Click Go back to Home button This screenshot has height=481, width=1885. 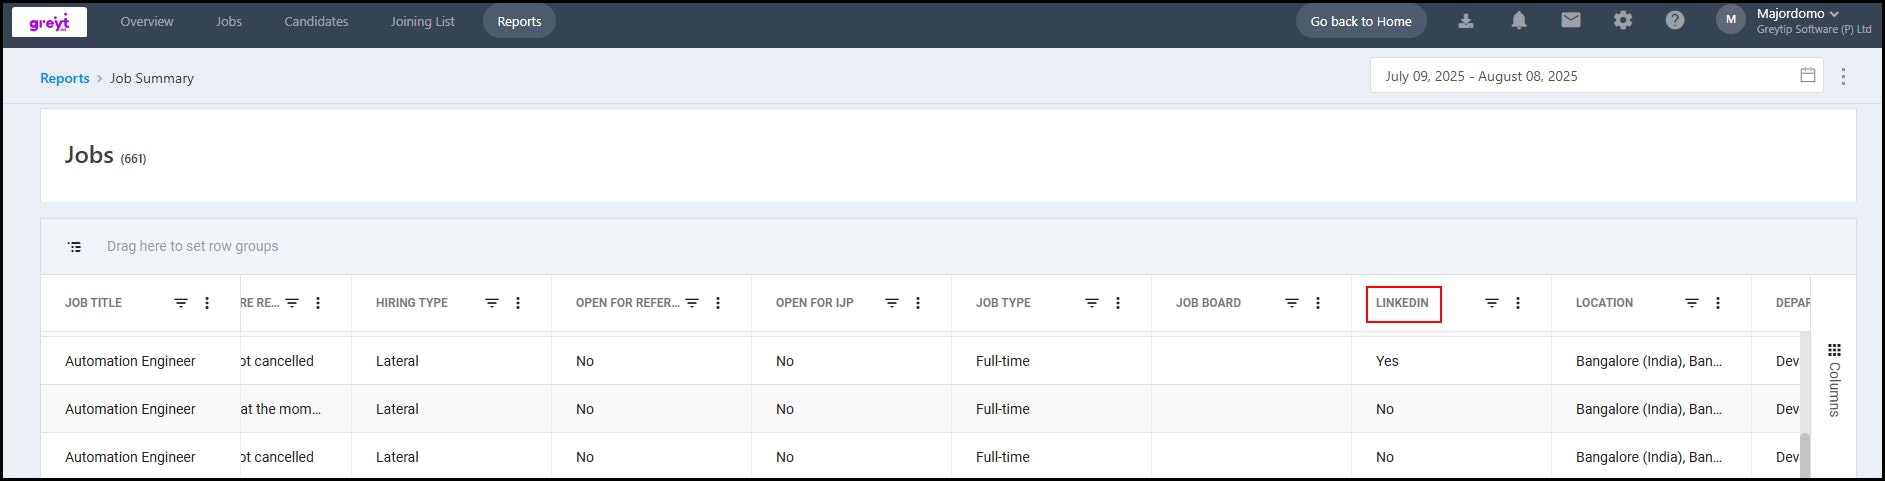pos(1361,21)
